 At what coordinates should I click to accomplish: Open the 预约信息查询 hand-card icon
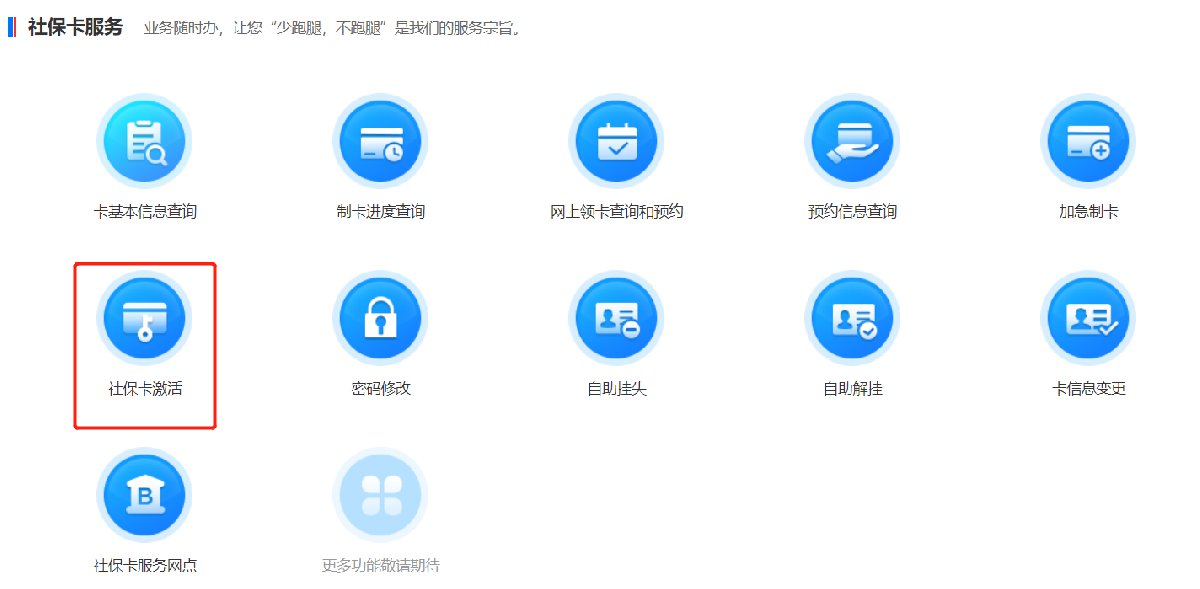click(x=853, y=141)
